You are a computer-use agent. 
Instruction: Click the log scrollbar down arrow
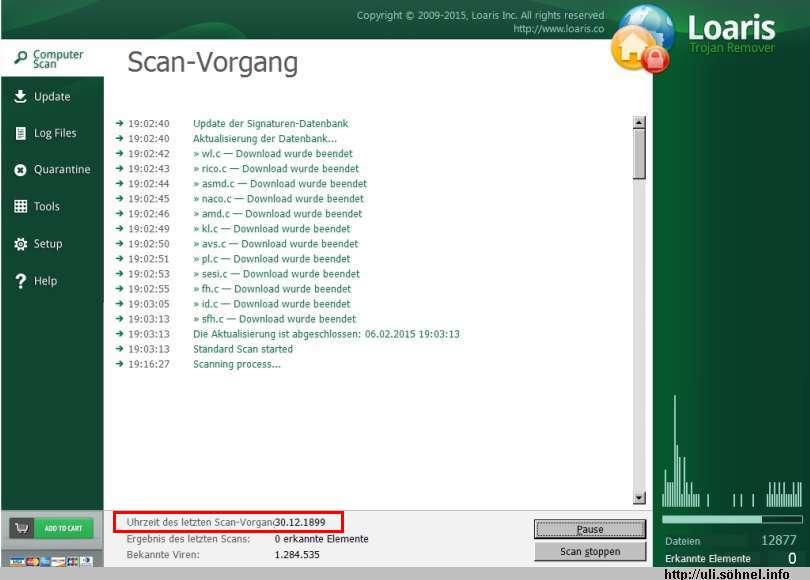639,498
